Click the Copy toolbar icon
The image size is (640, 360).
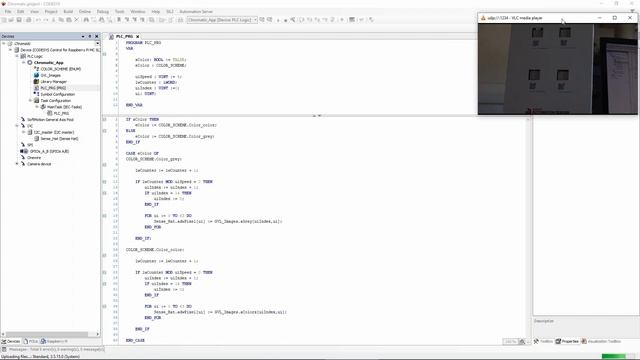[61, 20]
